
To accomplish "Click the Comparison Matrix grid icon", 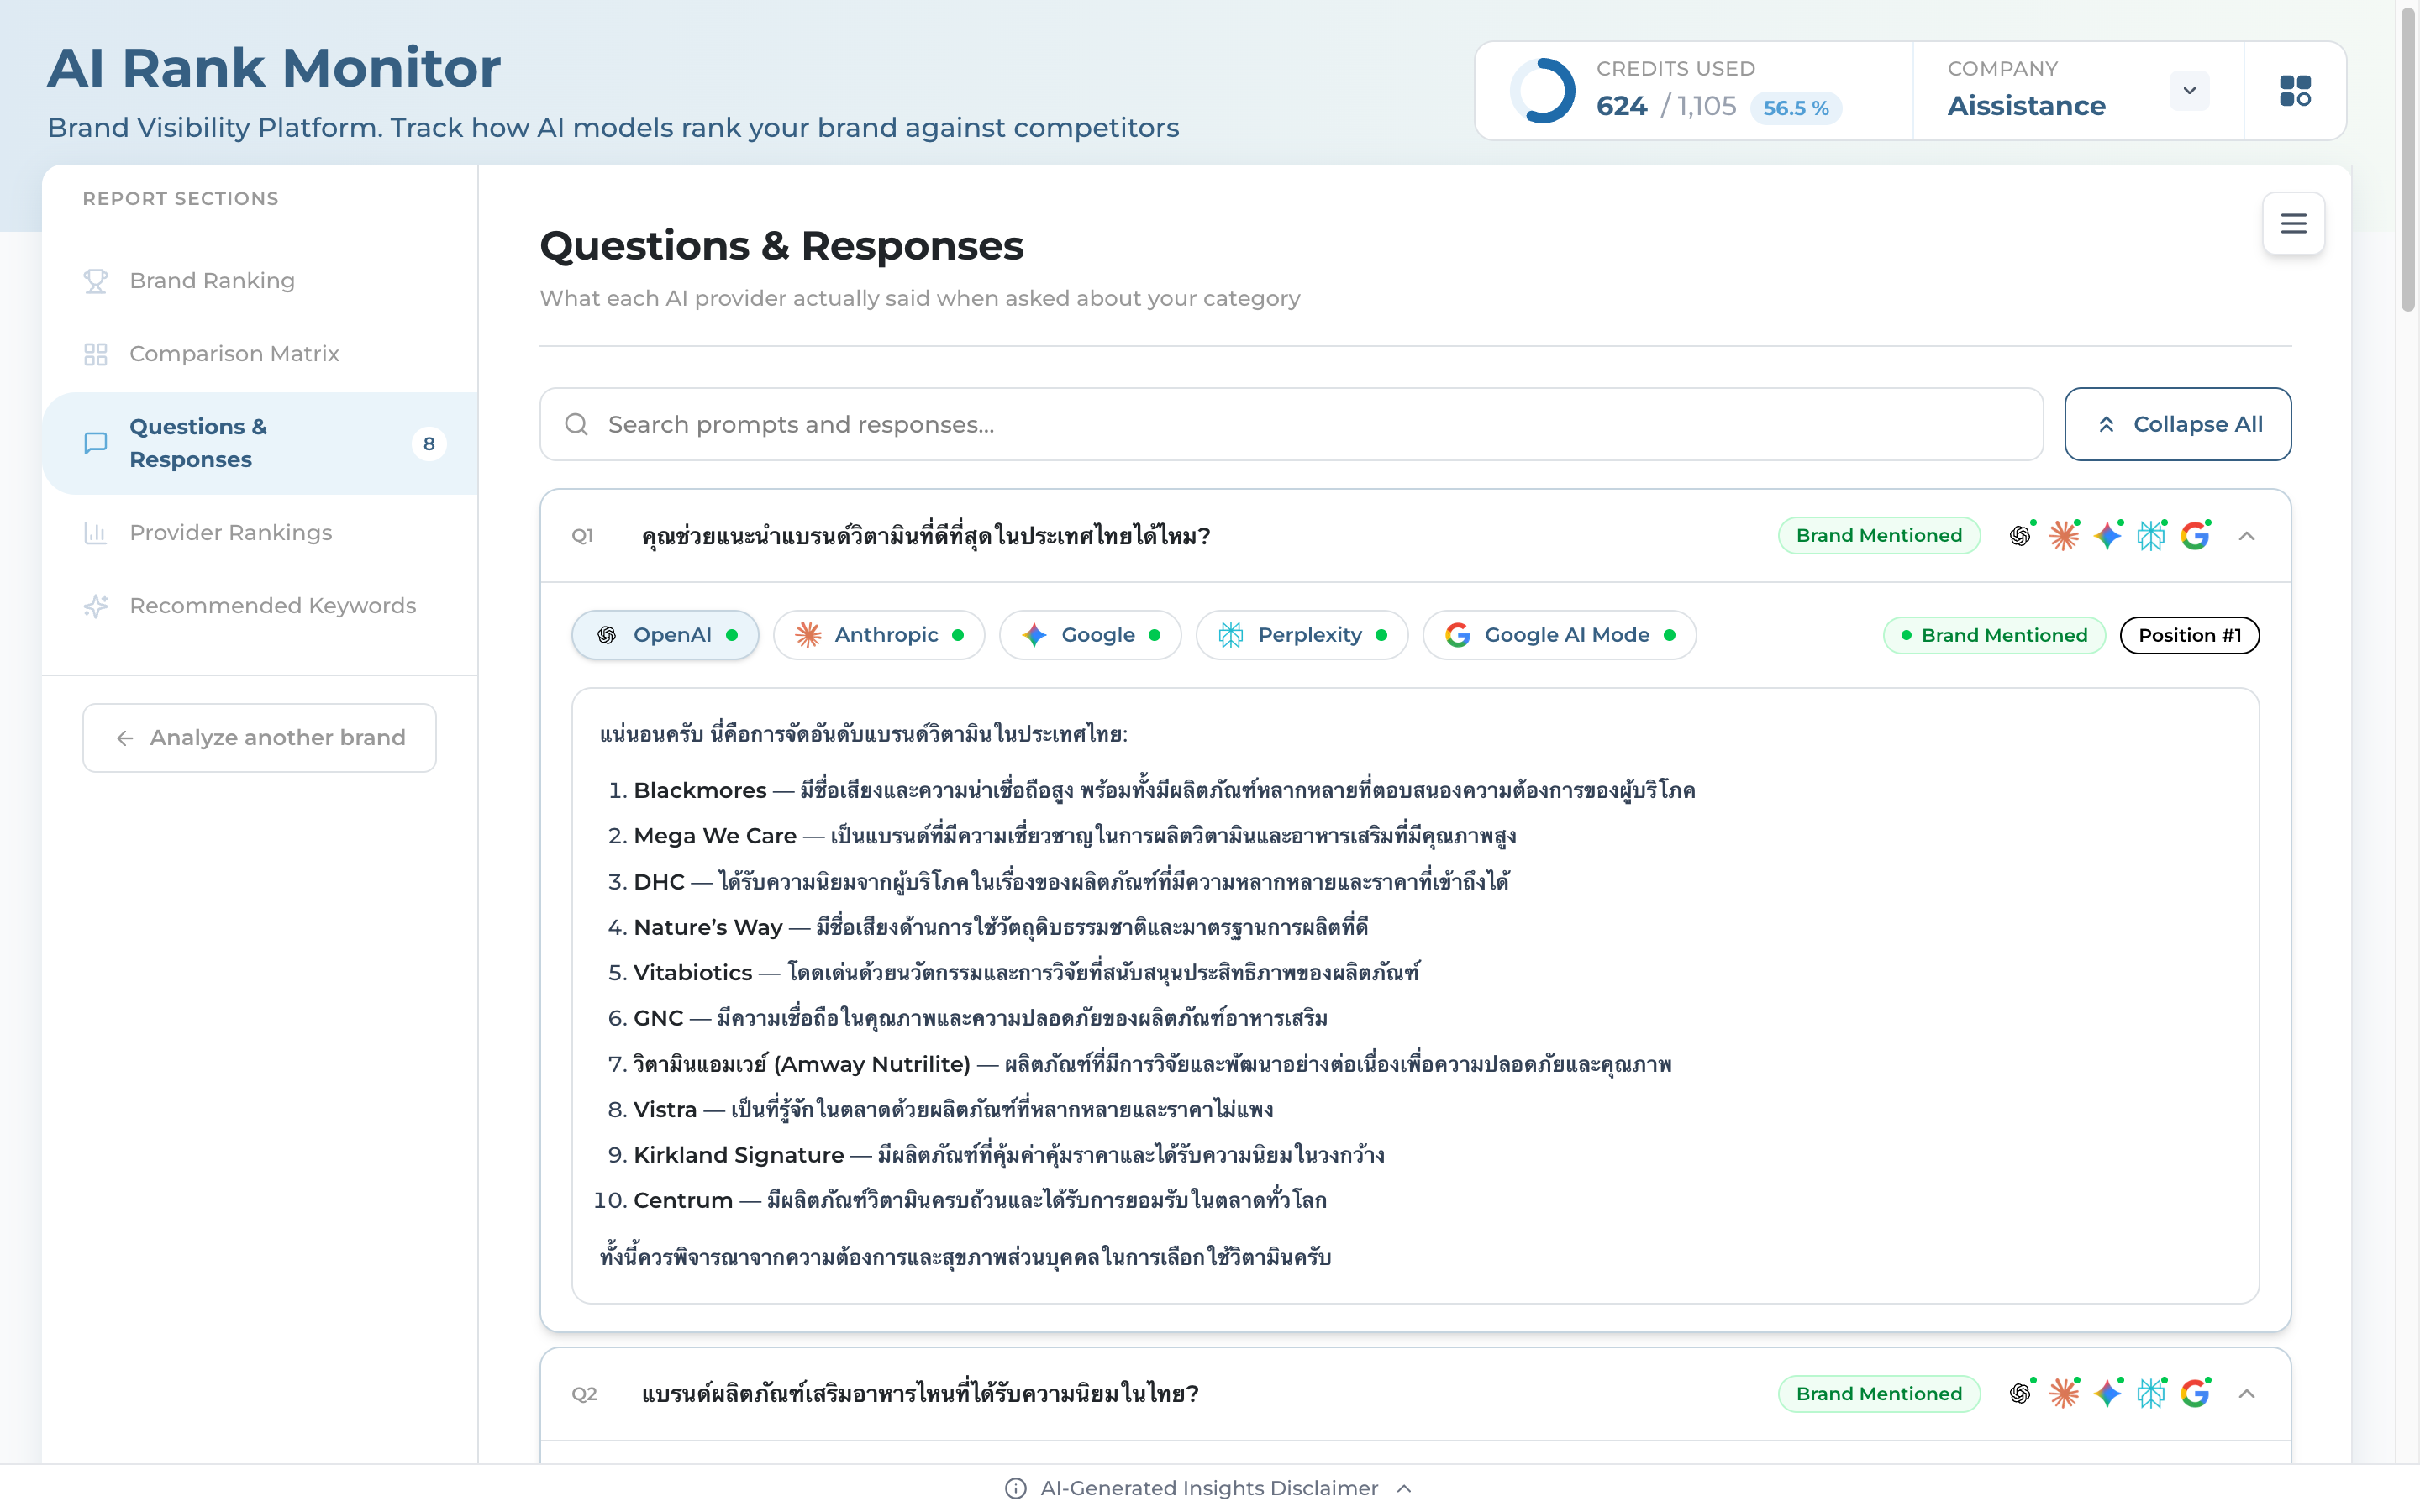I will point(96,354).
